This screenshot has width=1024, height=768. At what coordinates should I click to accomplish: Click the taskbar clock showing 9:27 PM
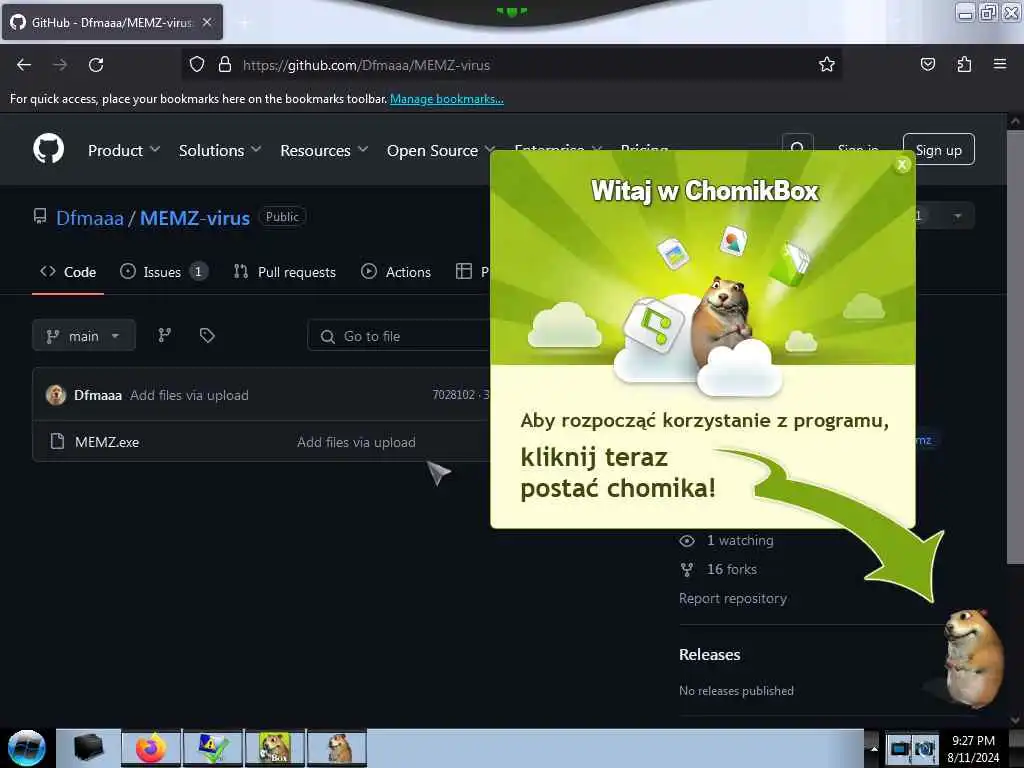[973, 741]
